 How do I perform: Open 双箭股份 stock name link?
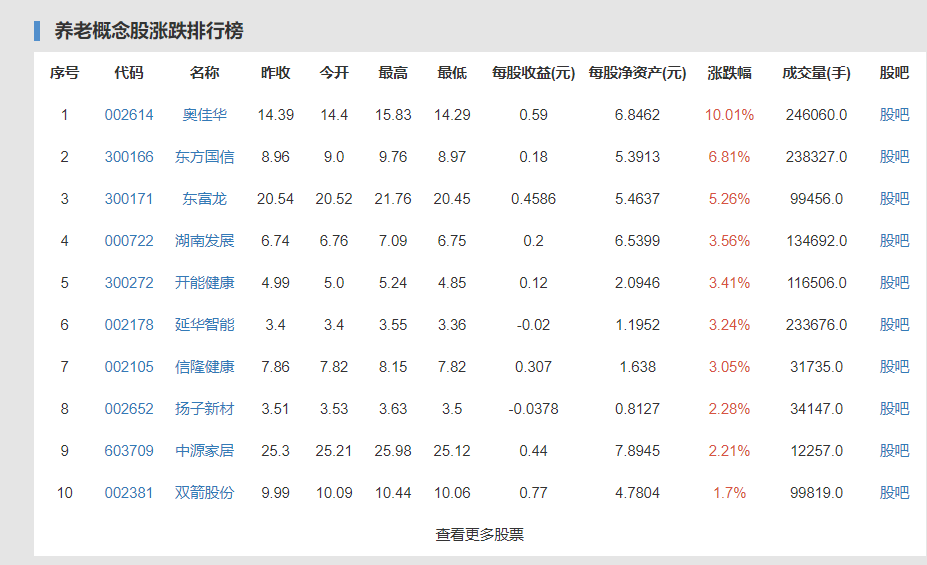coord(205,492)
